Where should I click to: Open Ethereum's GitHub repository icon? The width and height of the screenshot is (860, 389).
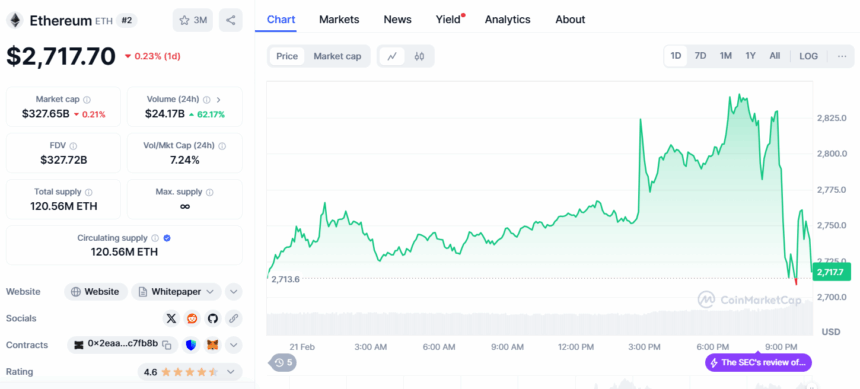213,318
